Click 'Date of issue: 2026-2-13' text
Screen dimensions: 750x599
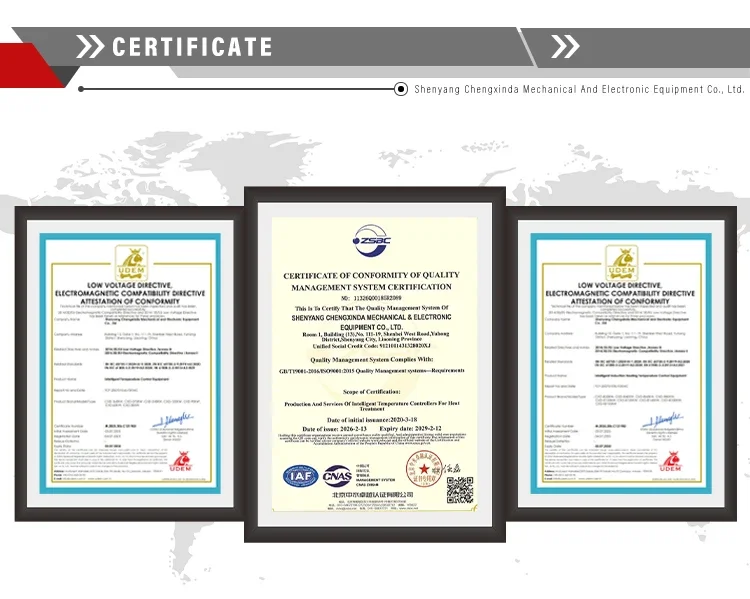[x=334, y=429]
